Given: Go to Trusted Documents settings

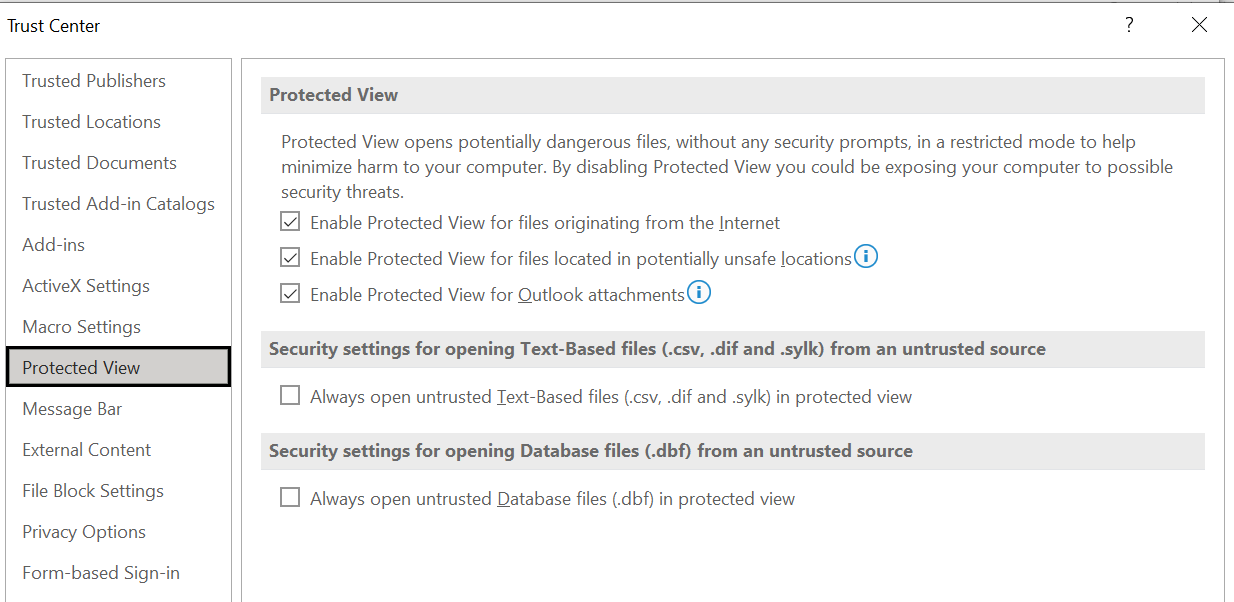Looking at the screenshot, I should (x=99, y=163).
